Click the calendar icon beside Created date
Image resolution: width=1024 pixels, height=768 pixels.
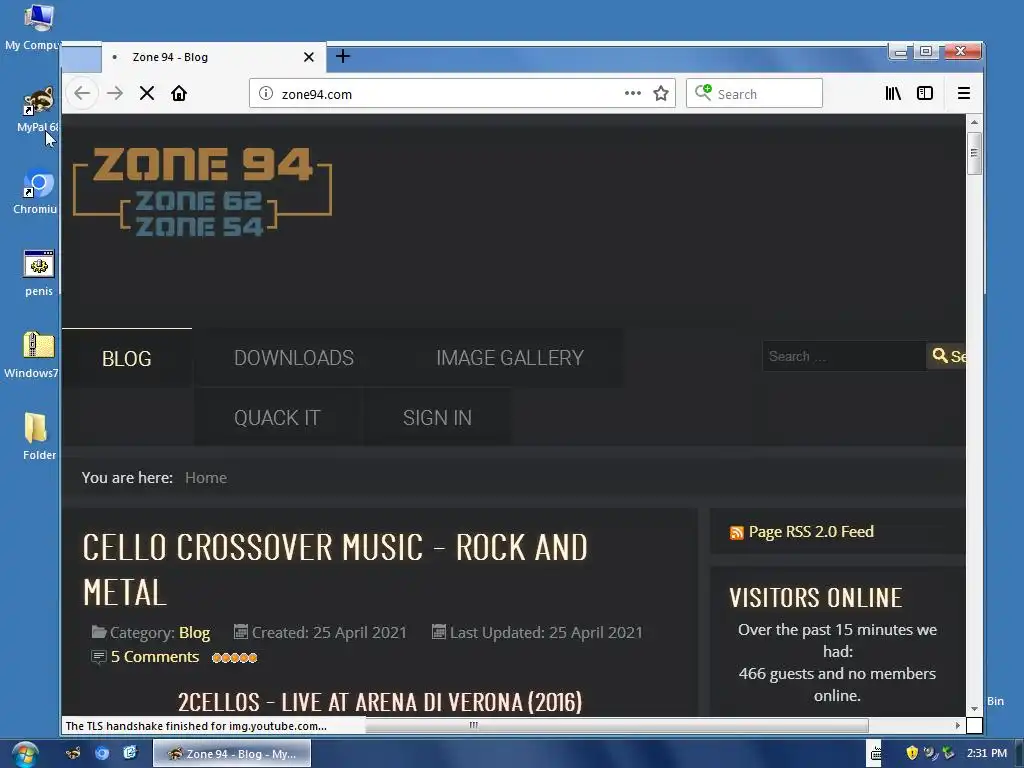(x=241, y=632)
